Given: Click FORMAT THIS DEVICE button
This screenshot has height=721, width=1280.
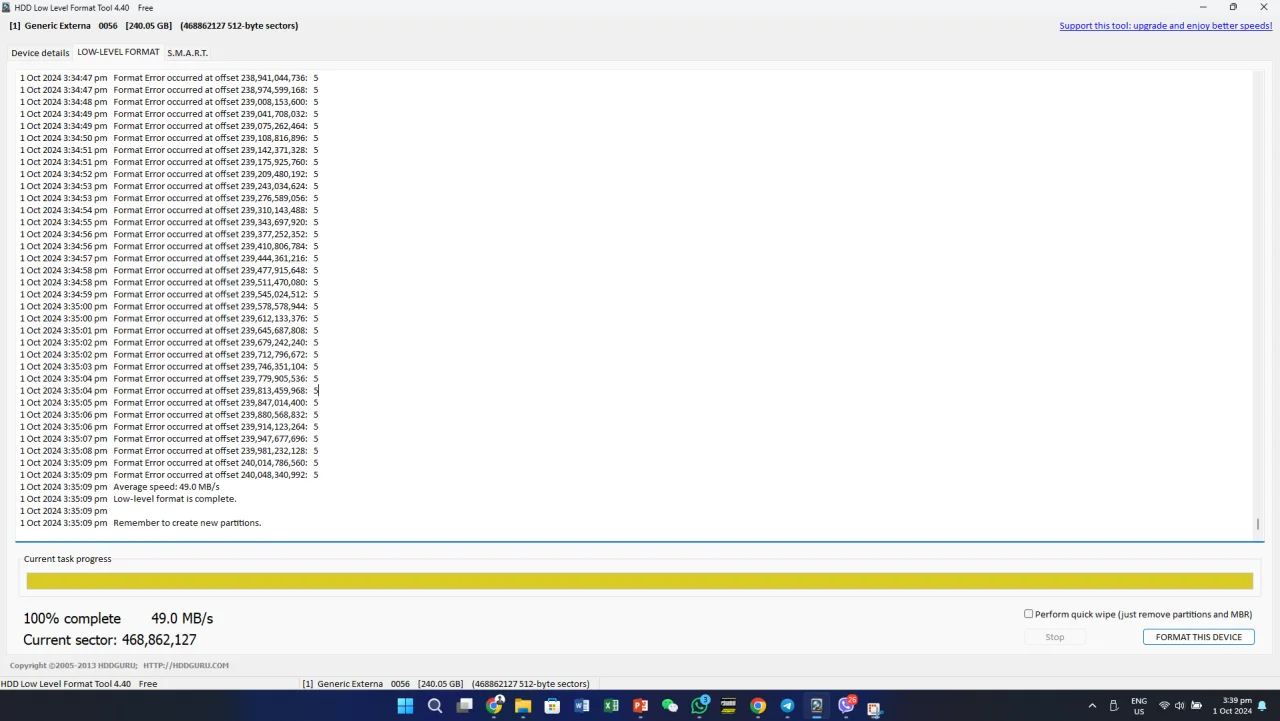Looking at the screenshot, I should [1198, 637].
